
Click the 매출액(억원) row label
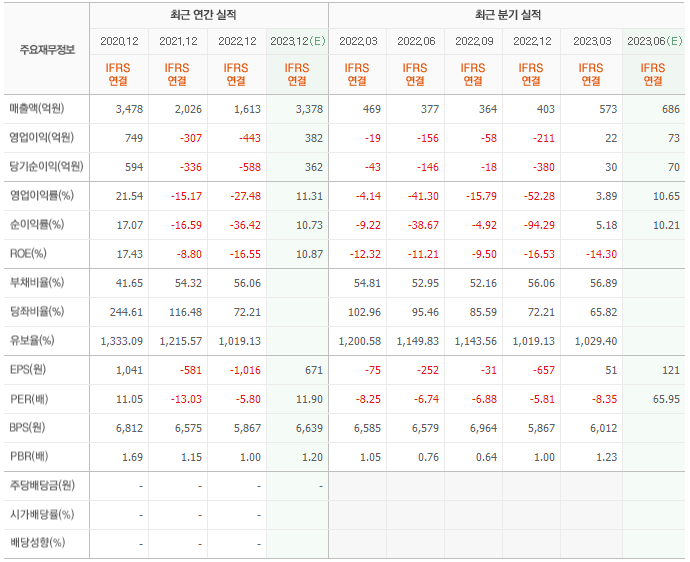tap(37, 108)
